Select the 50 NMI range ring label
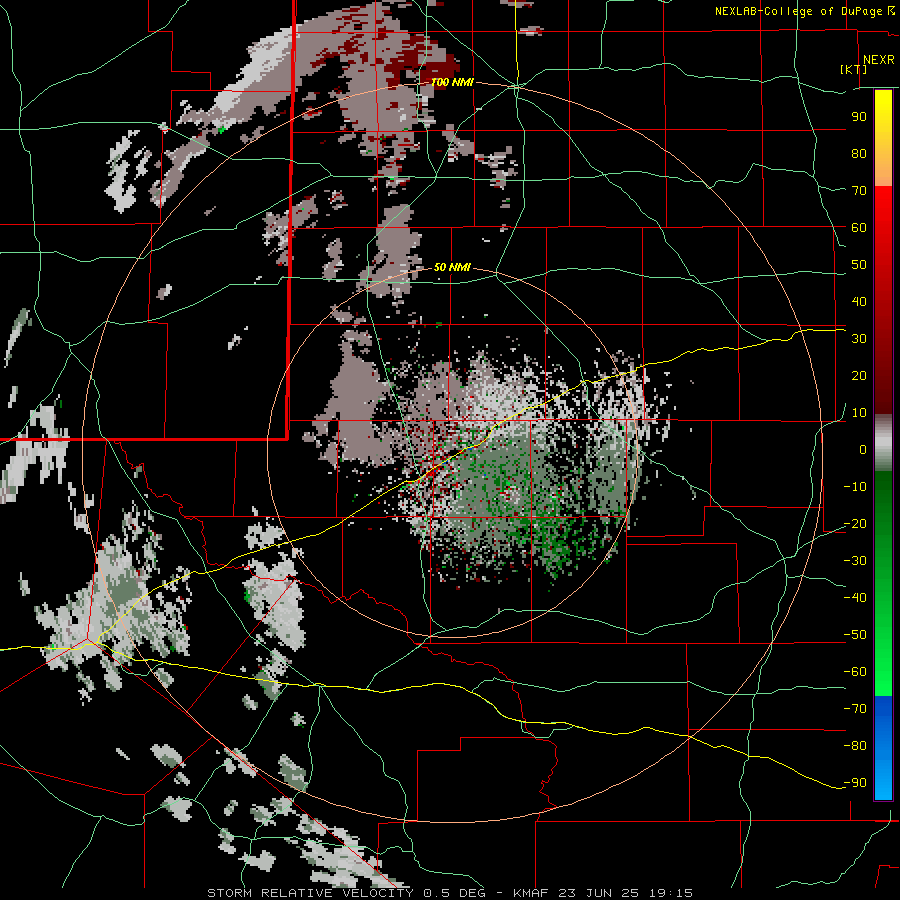900x900 pixels. [452, 267]
